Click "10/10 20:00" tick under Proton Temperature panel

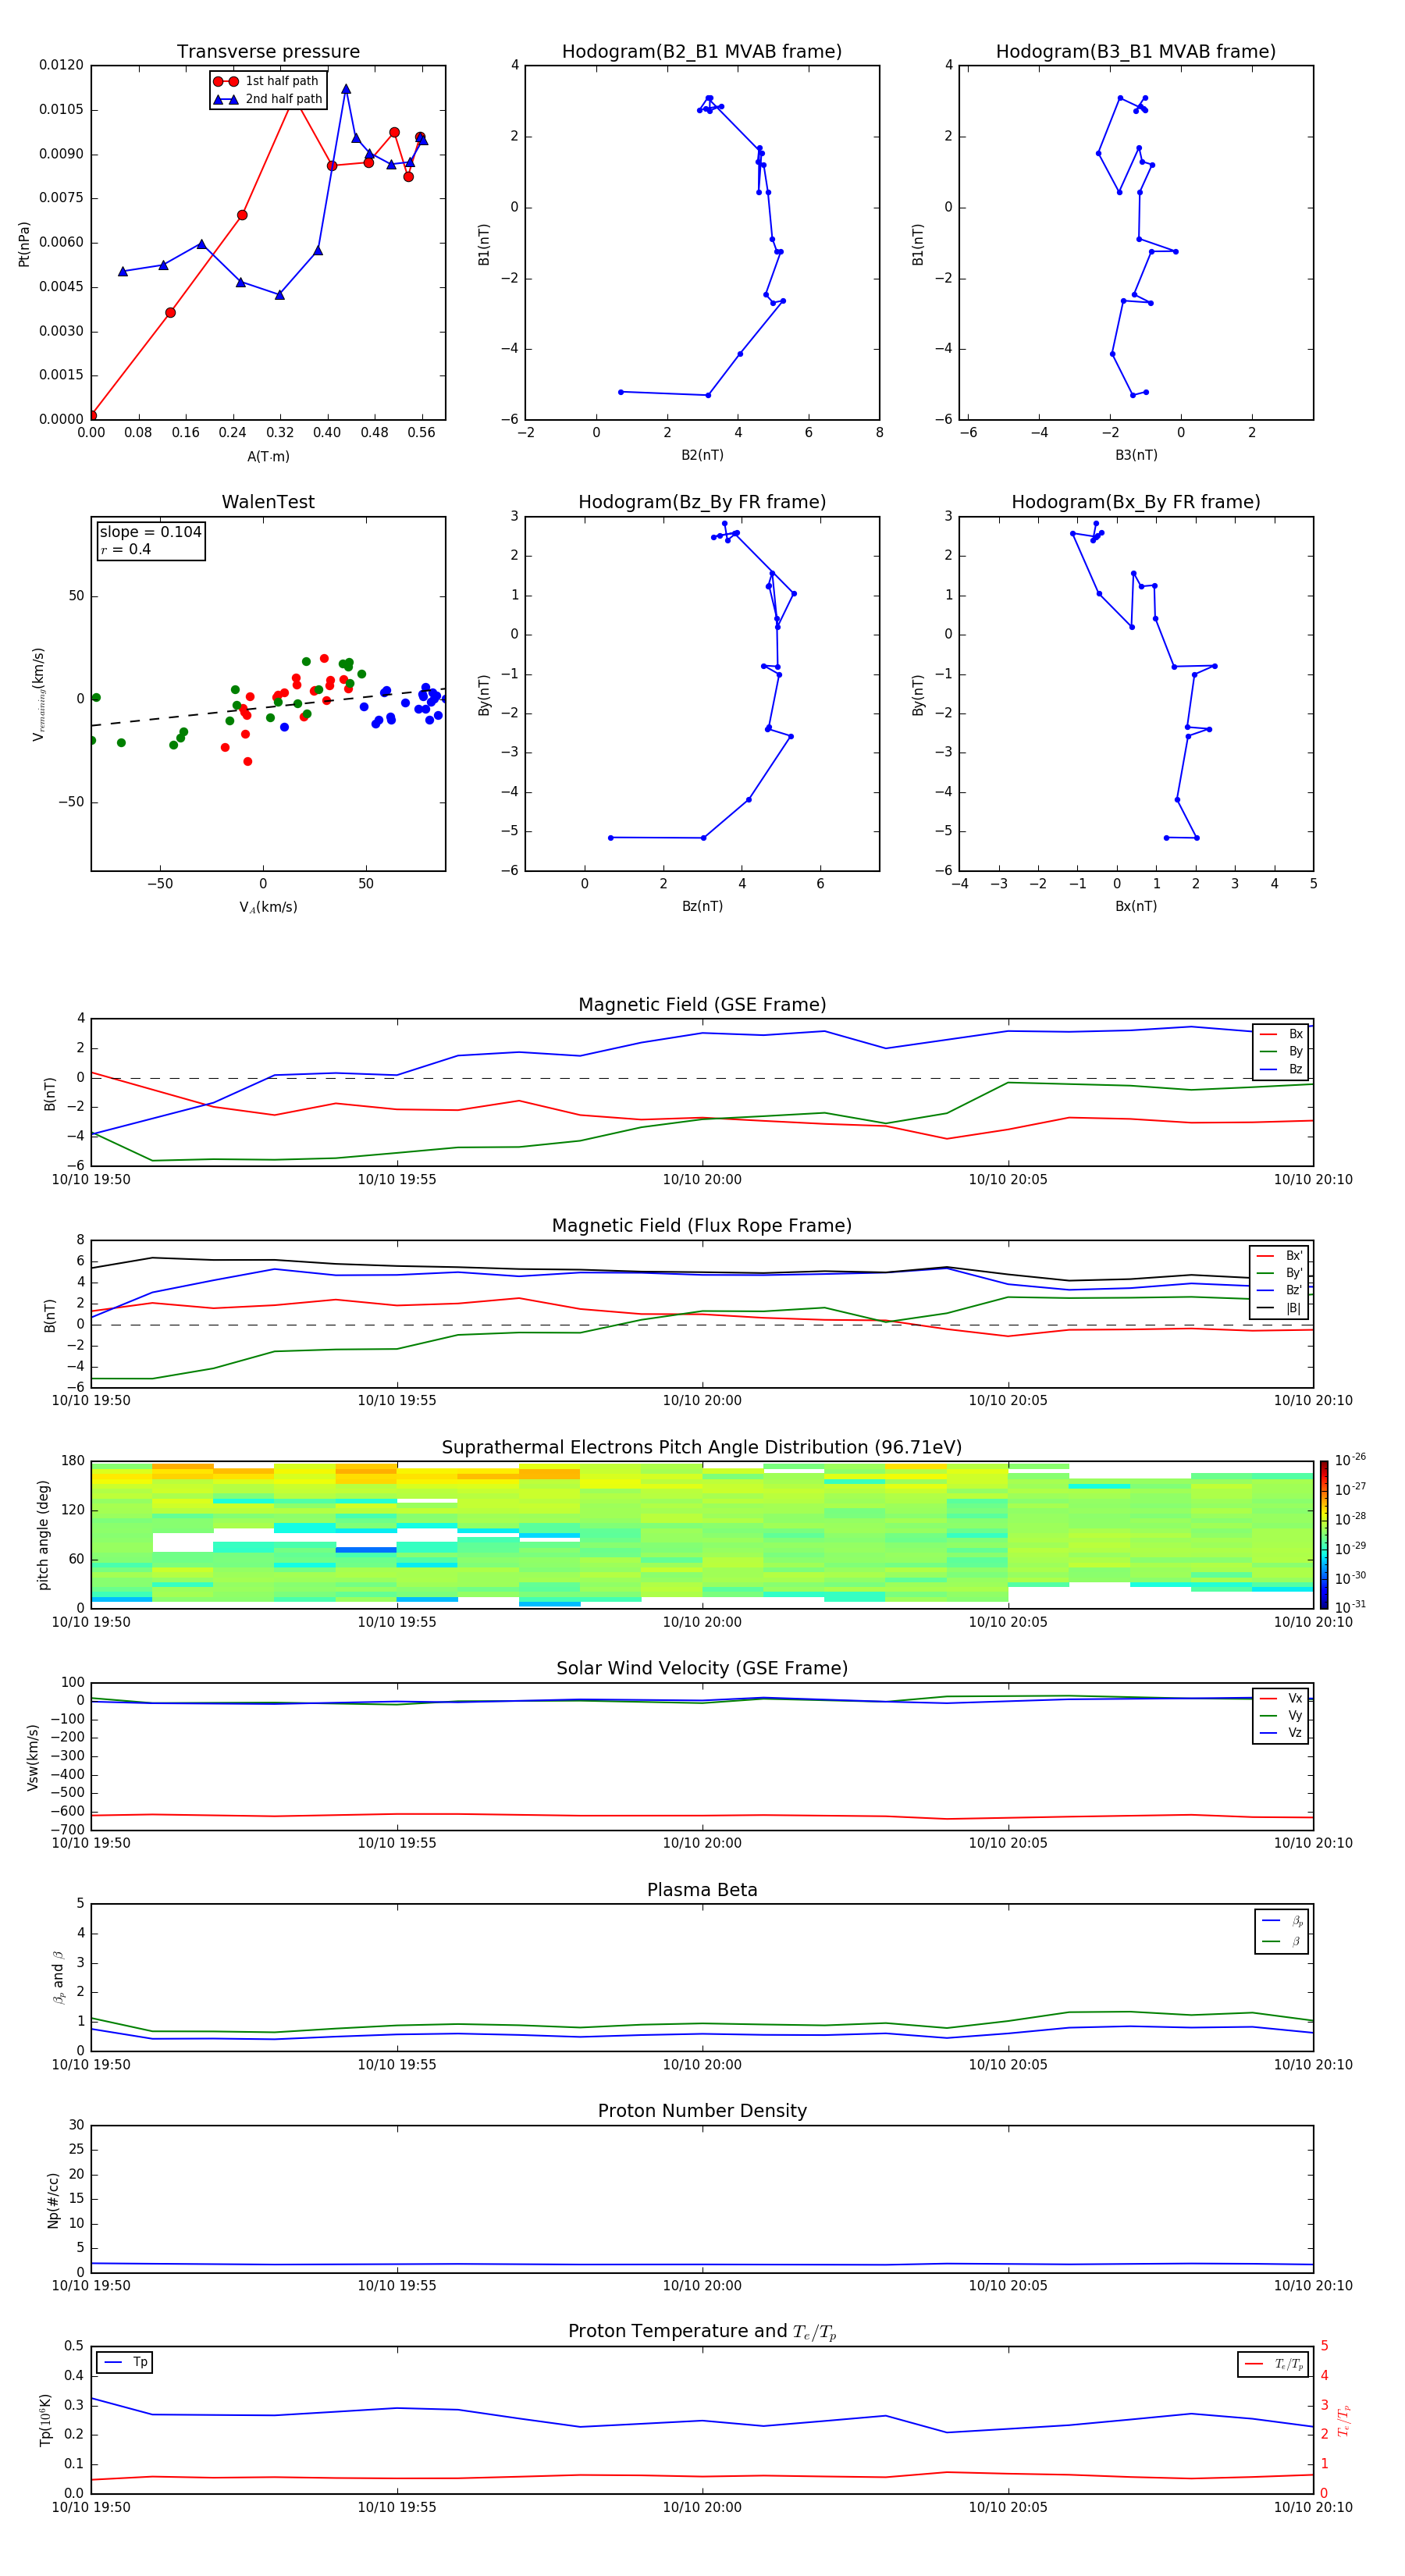(702, 2507)
